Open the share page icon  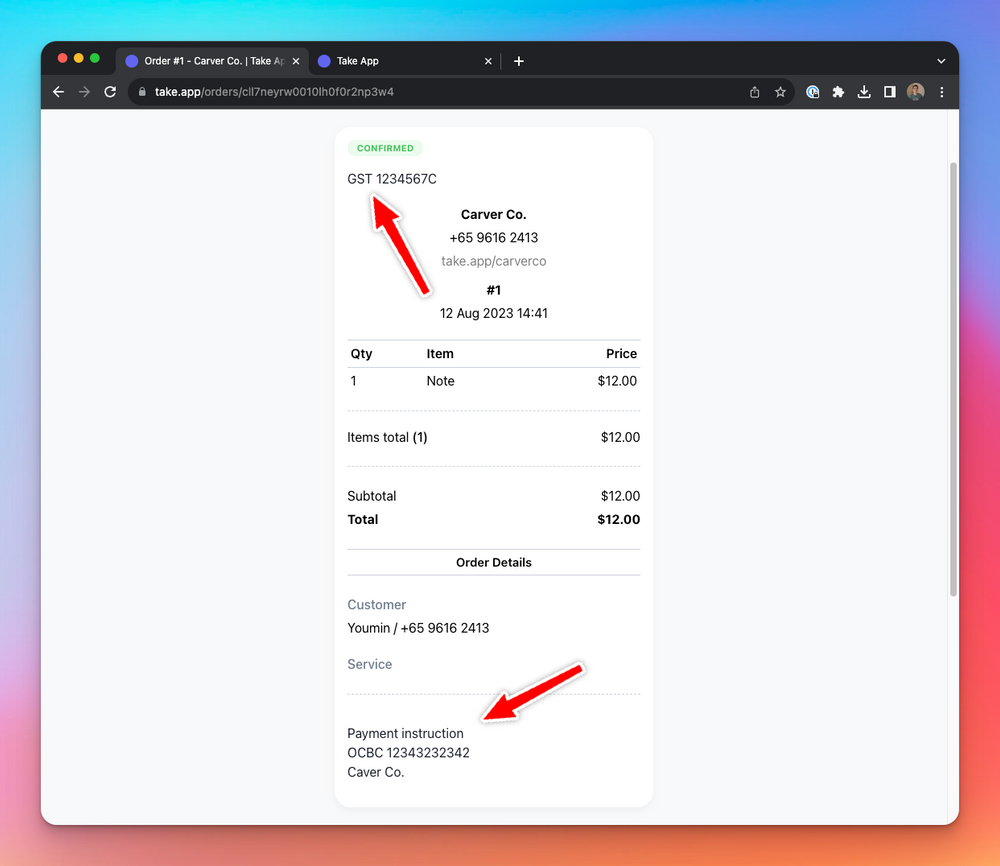(x=754, y=92)
